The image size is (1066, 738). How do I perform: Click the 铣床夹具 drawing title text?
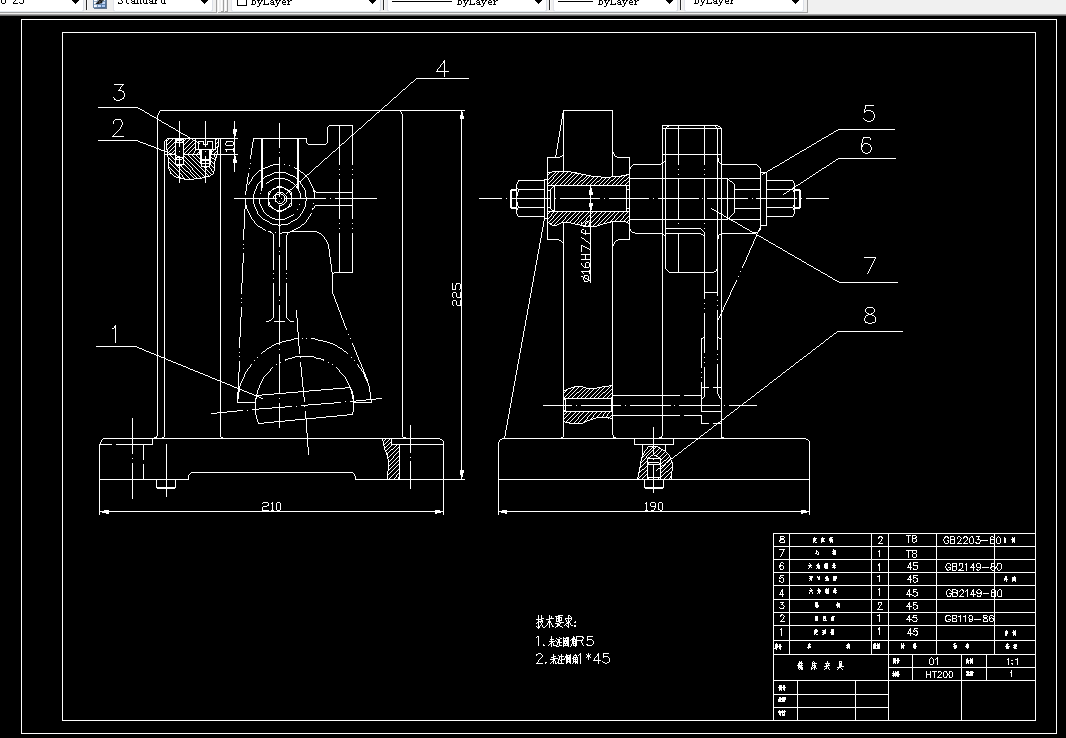coord(821,666)
